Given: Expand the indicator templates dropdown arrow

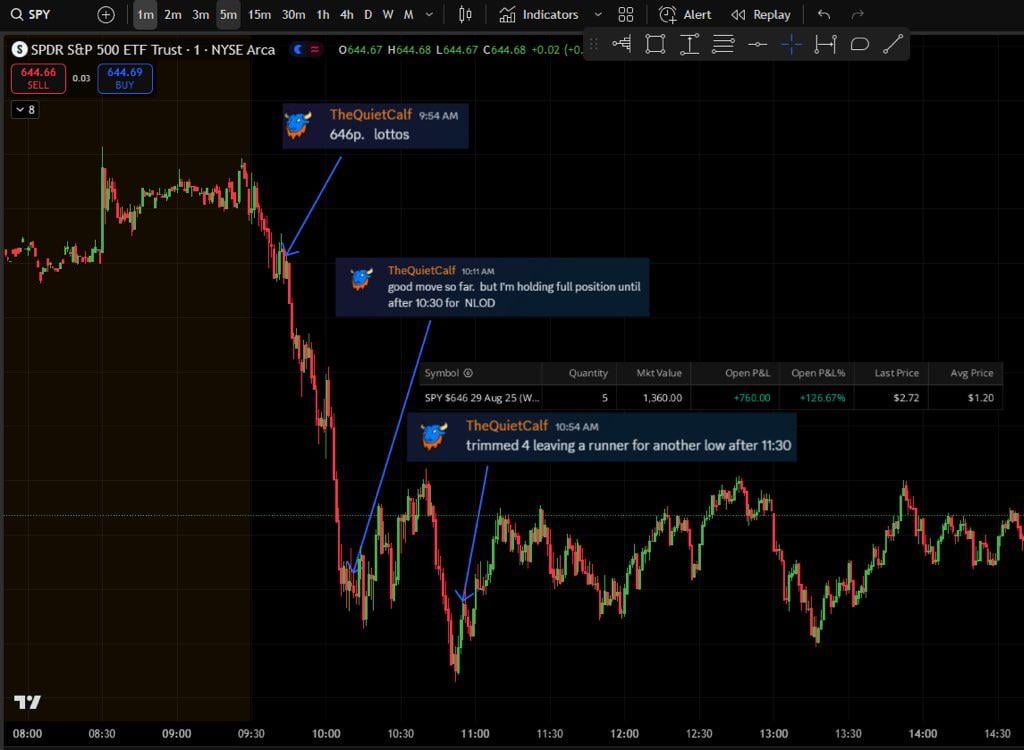Looking at the screenshot, I should (598, 14).
